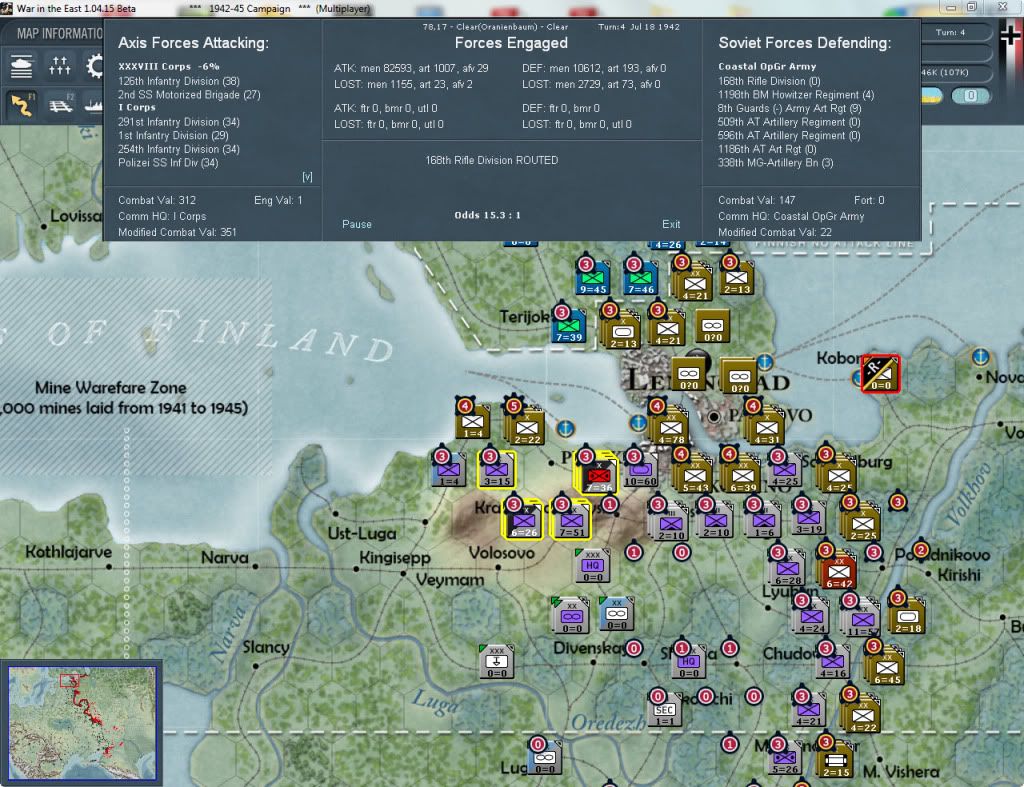Select the Soviet stack labeled 4=78
The image size is (1024, 787).
(x=671, y=427)
